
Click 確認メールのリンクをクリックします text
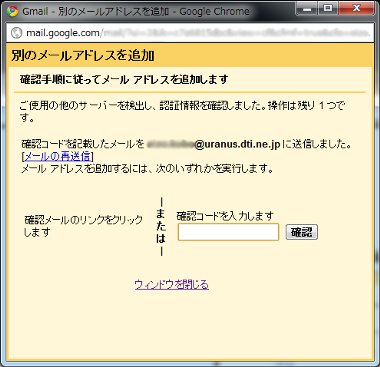pos(83,226)
